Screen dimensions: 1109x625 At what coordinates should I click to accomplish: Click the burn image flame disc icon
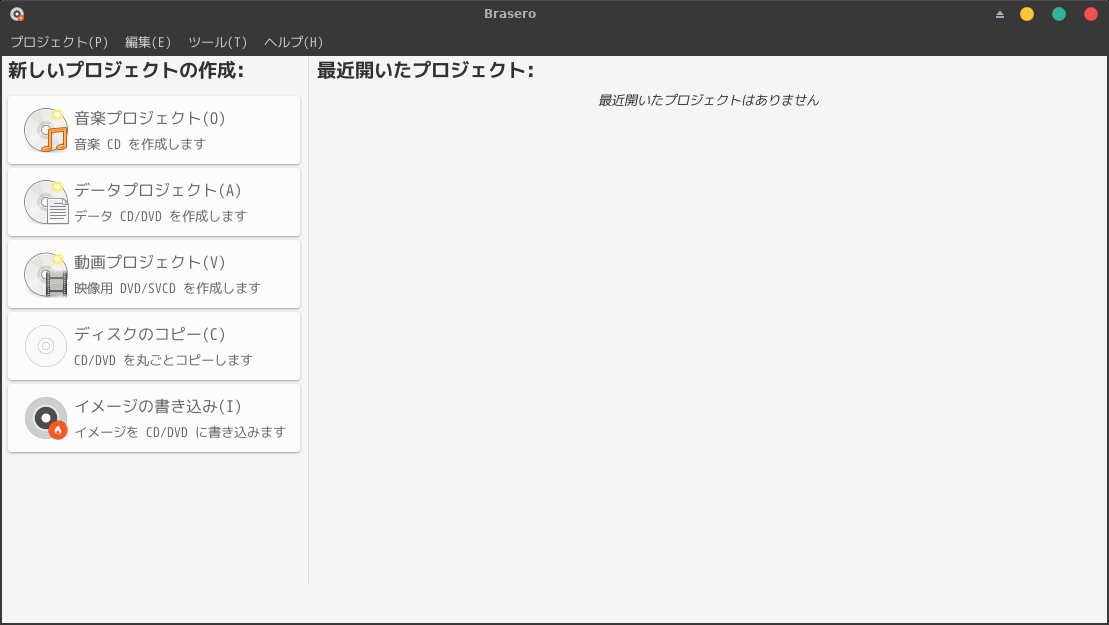point(46,418)
